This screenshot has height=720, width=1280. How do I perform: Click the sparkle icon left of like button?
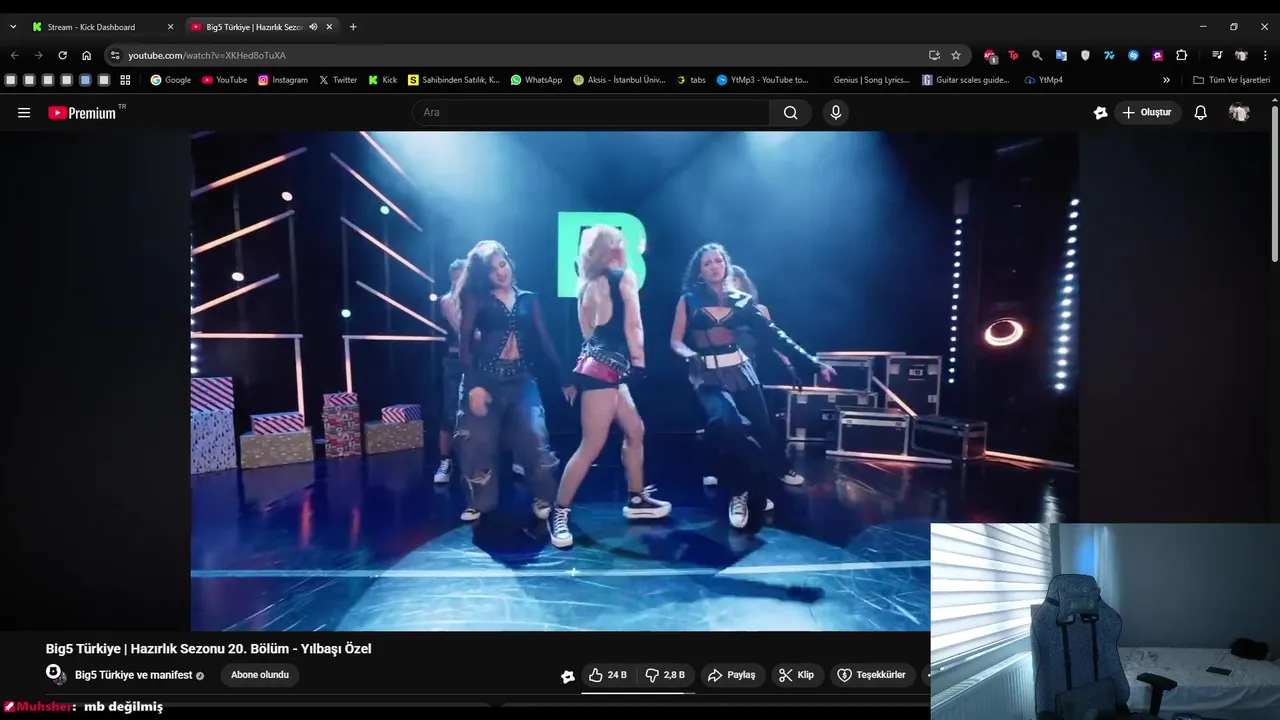tap(568, 676)
